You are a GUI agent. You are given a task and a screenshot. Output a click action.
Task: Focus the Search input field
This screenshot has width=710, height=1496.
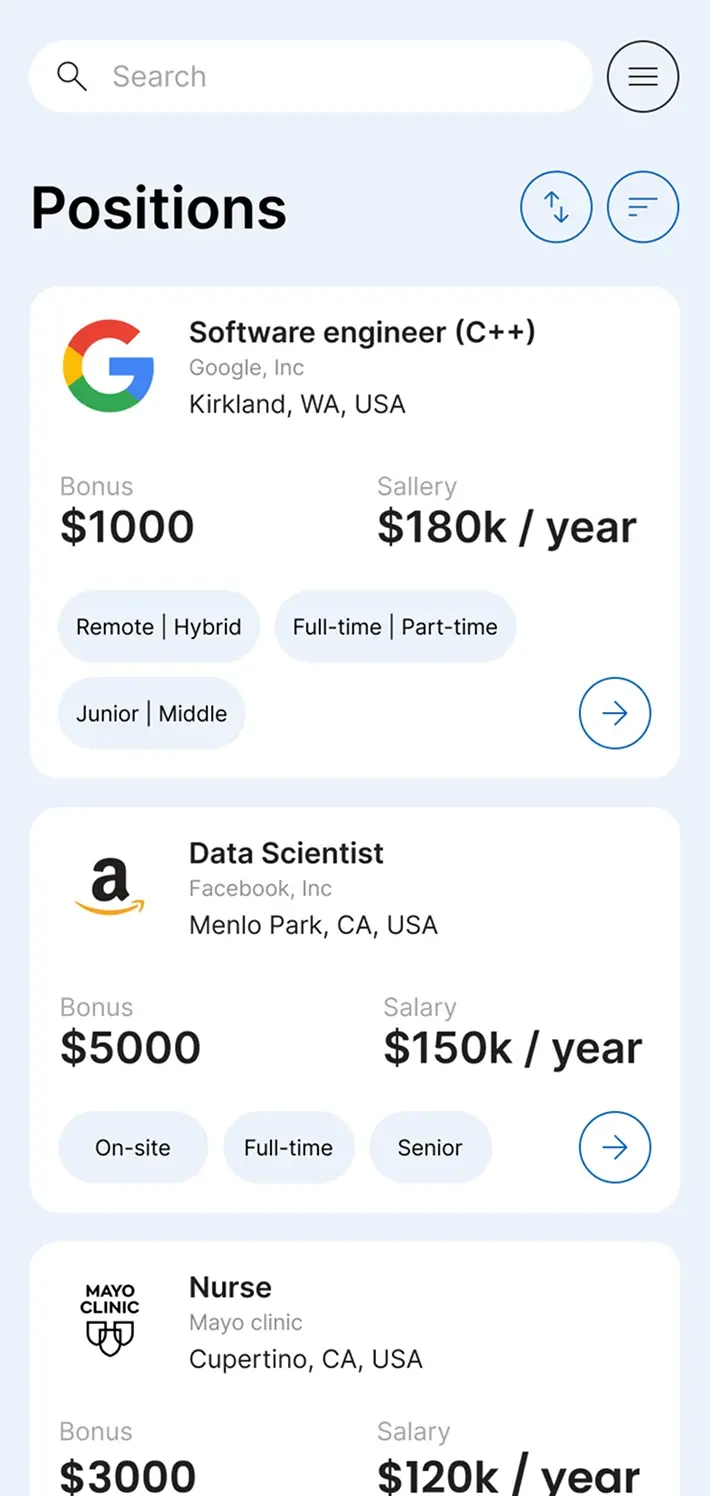click(311, 76)
